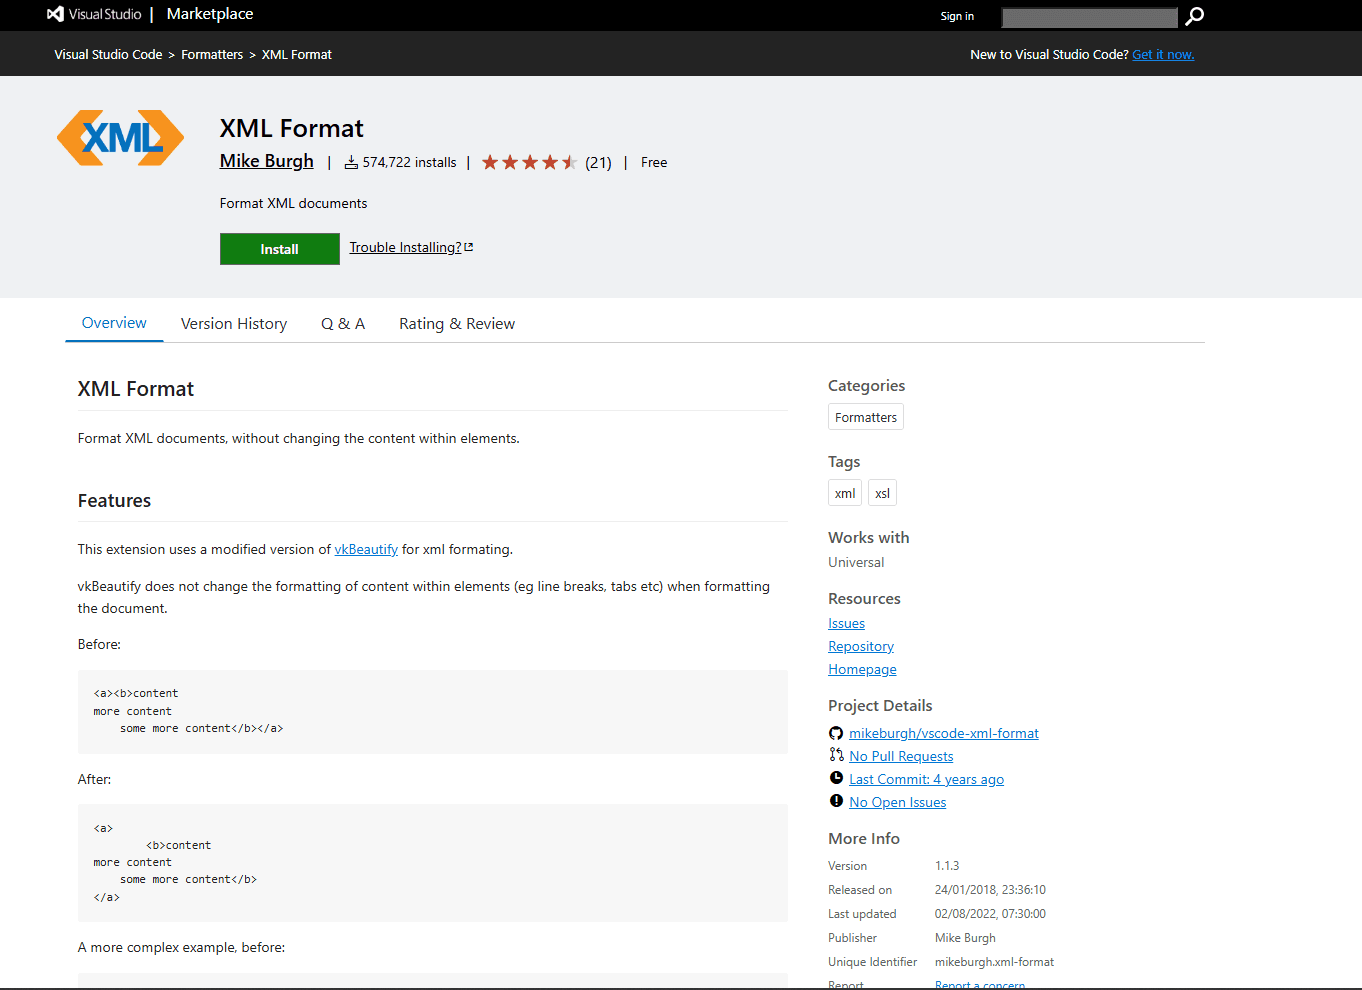Follow the Get it now link
The image size is (1362, 990).
(1163, 54)
